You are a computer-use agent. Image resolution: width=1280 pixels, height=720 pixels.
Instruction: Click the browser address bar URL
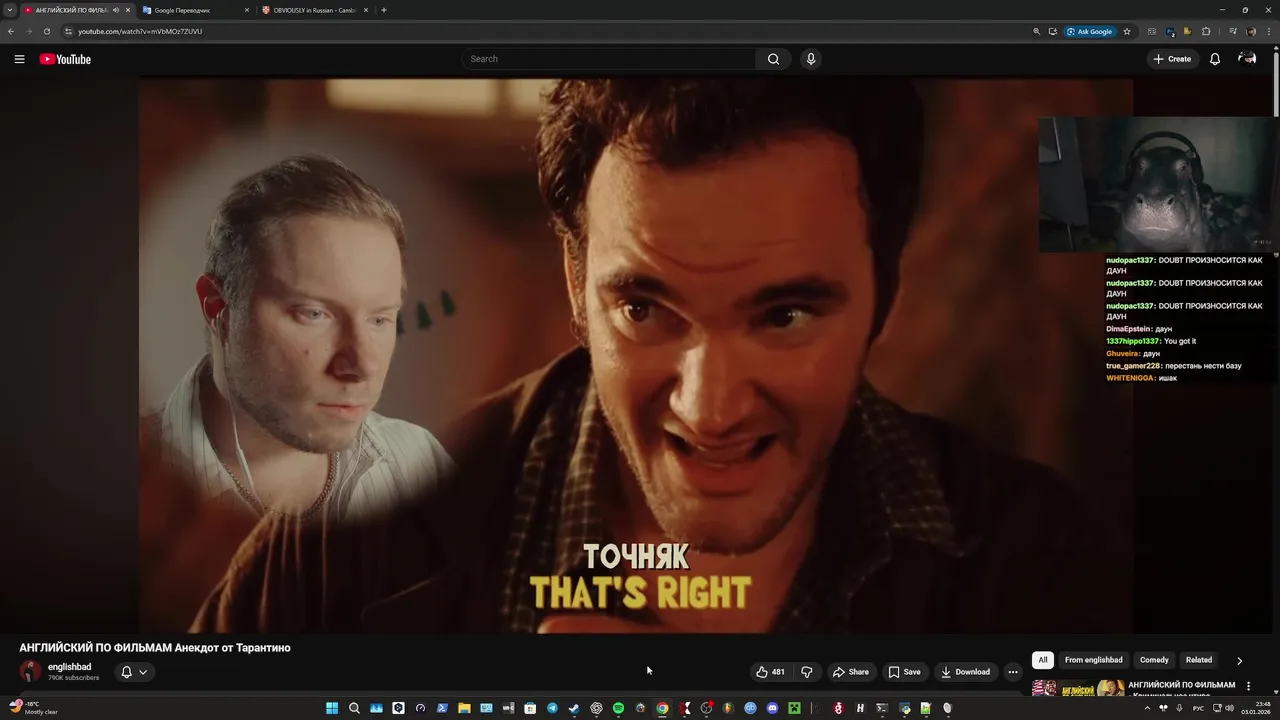[x=140, y=31]
